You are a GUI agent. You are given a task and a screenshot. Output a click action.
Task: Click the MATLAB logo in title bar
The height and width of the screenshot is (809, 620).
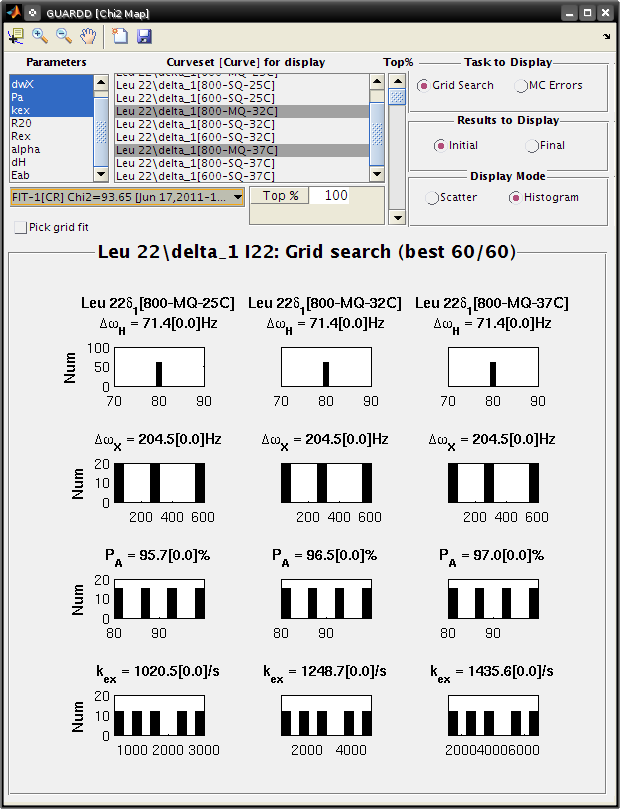tap(13, 12)
